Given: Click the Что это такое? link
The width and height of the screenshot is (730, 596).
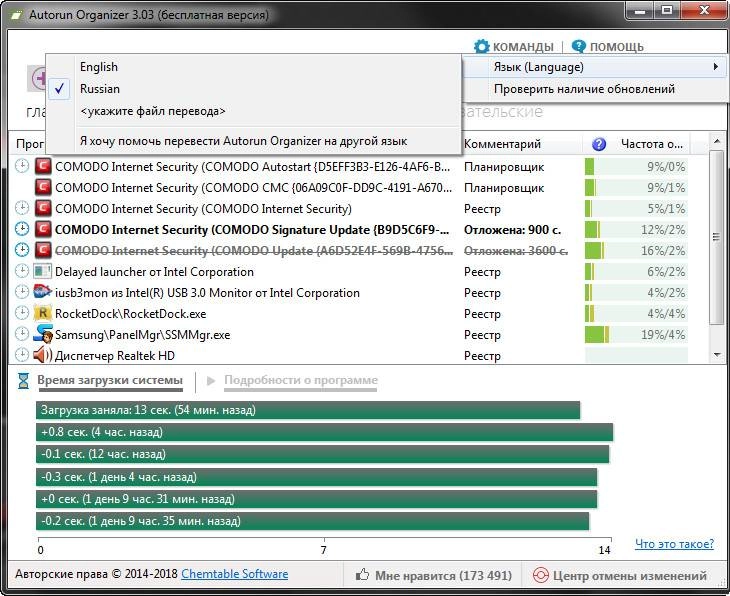Looking at the screenshot, I should (674, 543).
